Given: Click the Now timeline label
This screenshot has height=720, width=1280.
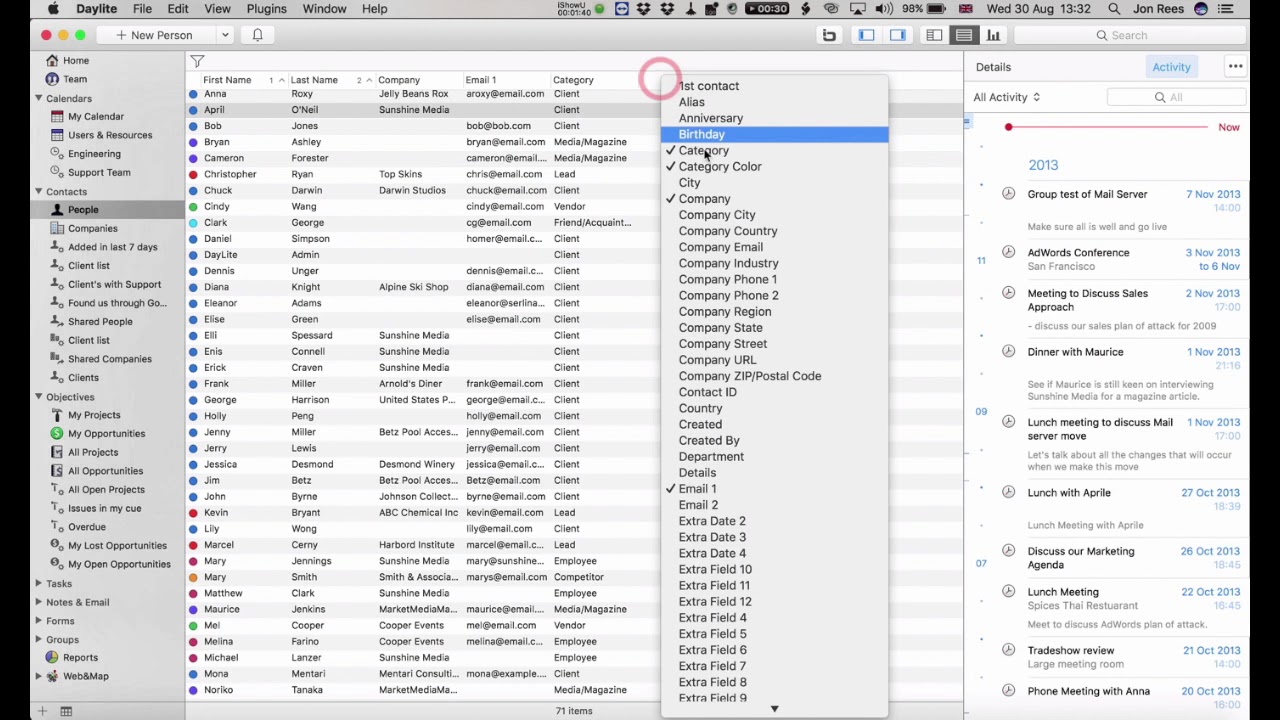Looking at the screenshot, I should (1229, 127).
